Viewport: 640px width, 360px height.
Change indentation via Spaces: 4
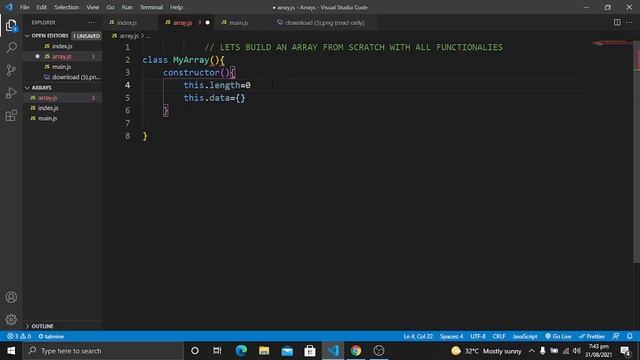click(451, 336)
